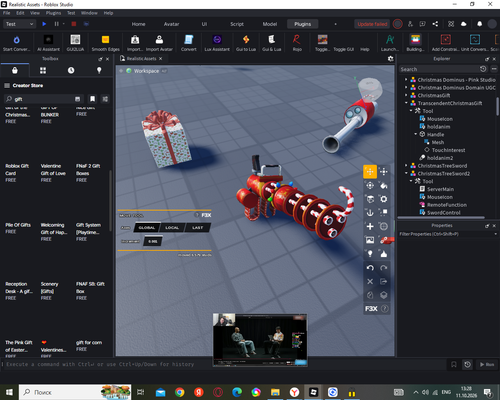The height and width of the screenshot is (400, 500).
Task: Toggle the Toolbox saved bookmark filter
Action: click(x=92, y=99)
